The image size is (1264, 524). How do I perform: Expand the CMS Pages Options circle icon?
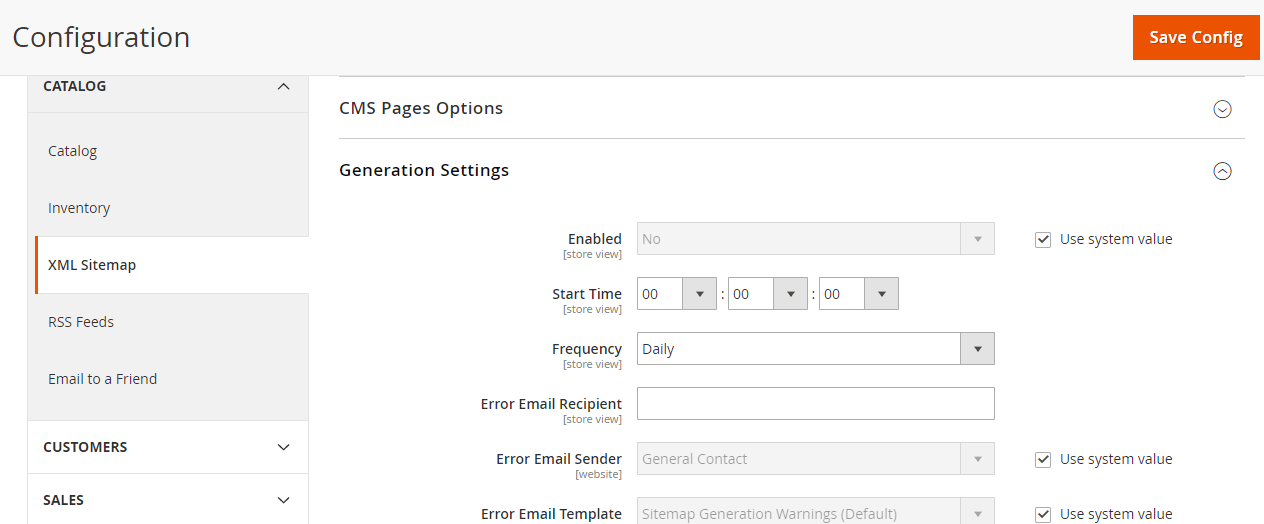(x=1222, y=109)
